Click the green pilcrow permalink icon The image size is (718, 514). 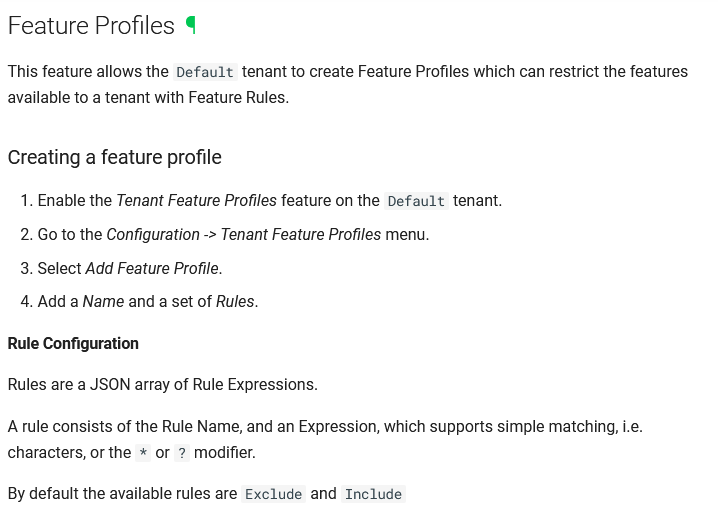pos(191,25)
